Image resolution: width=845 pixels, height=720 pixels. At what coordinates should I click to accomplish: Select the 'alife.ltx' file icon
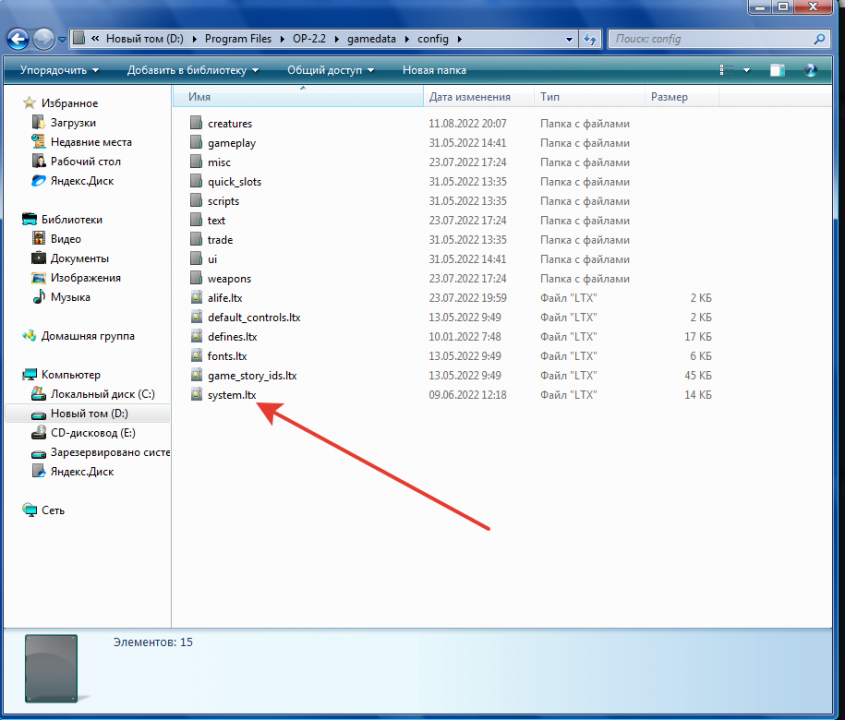coord(196,297)
